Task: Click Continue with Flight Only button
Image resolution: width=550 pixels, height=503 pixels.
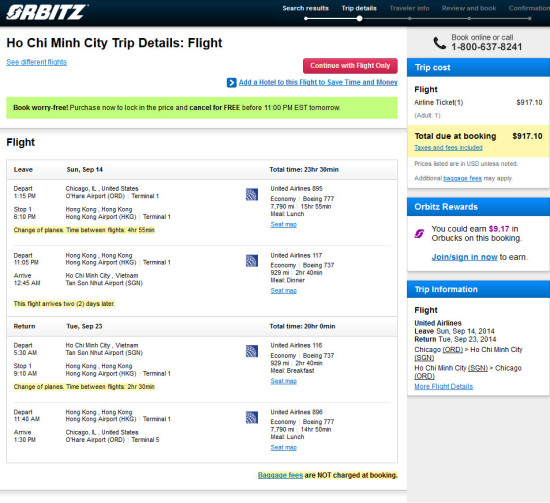Action: pyautogui.click(x=350, y=66)
